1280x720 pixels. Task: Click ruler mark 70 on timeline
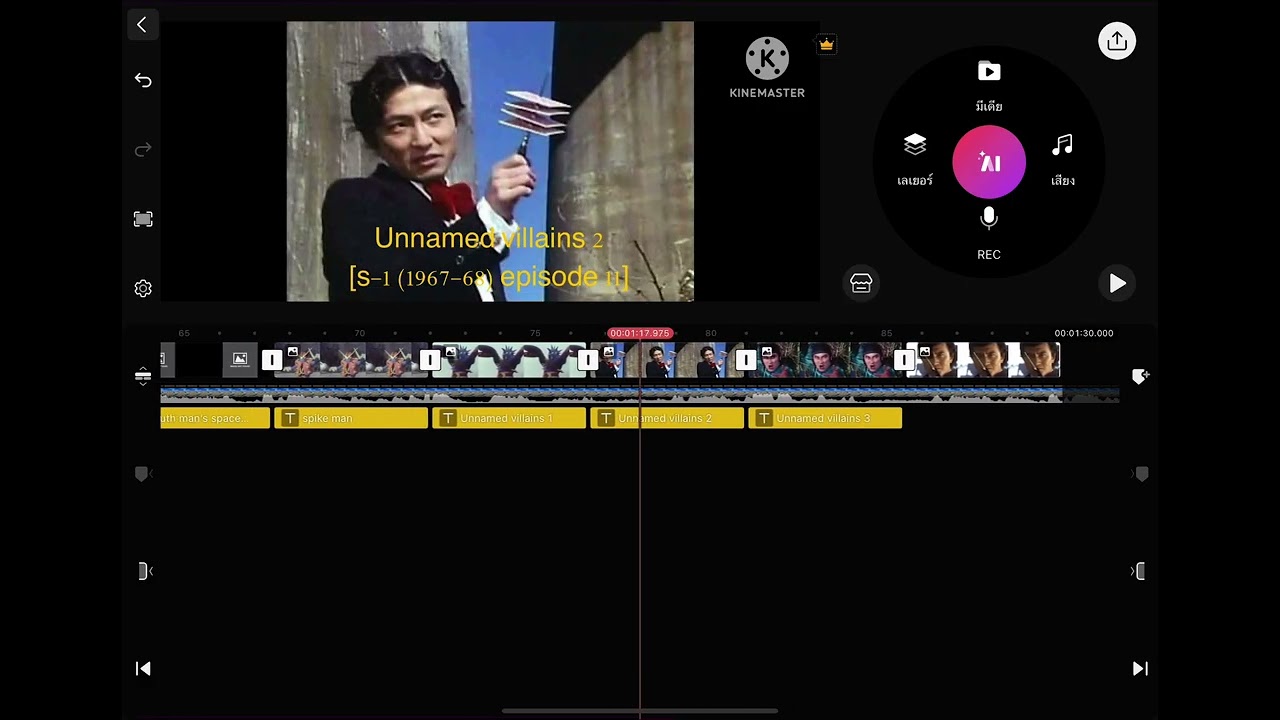(x=359, y=333)
